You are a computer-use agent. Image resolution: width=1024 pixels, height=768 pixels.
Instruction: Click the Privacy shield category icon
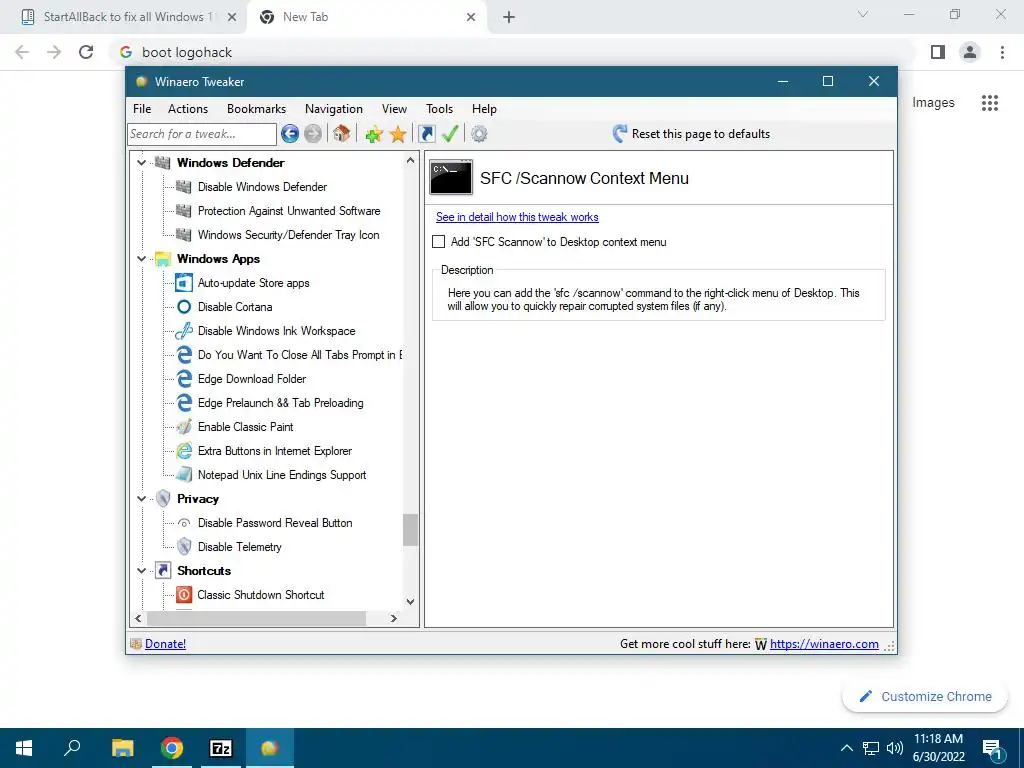pyautogui.click(x=163, y=499)
